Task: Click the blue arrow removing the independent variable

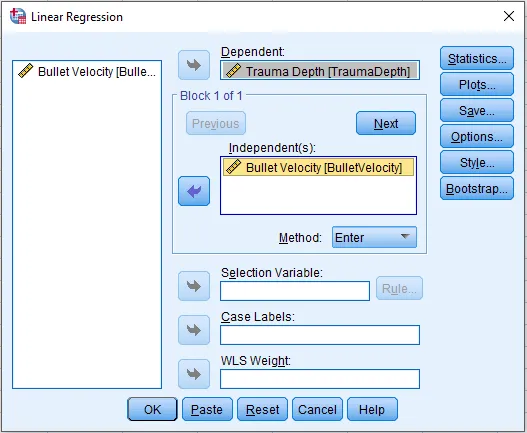Action: tap(194, 191)
